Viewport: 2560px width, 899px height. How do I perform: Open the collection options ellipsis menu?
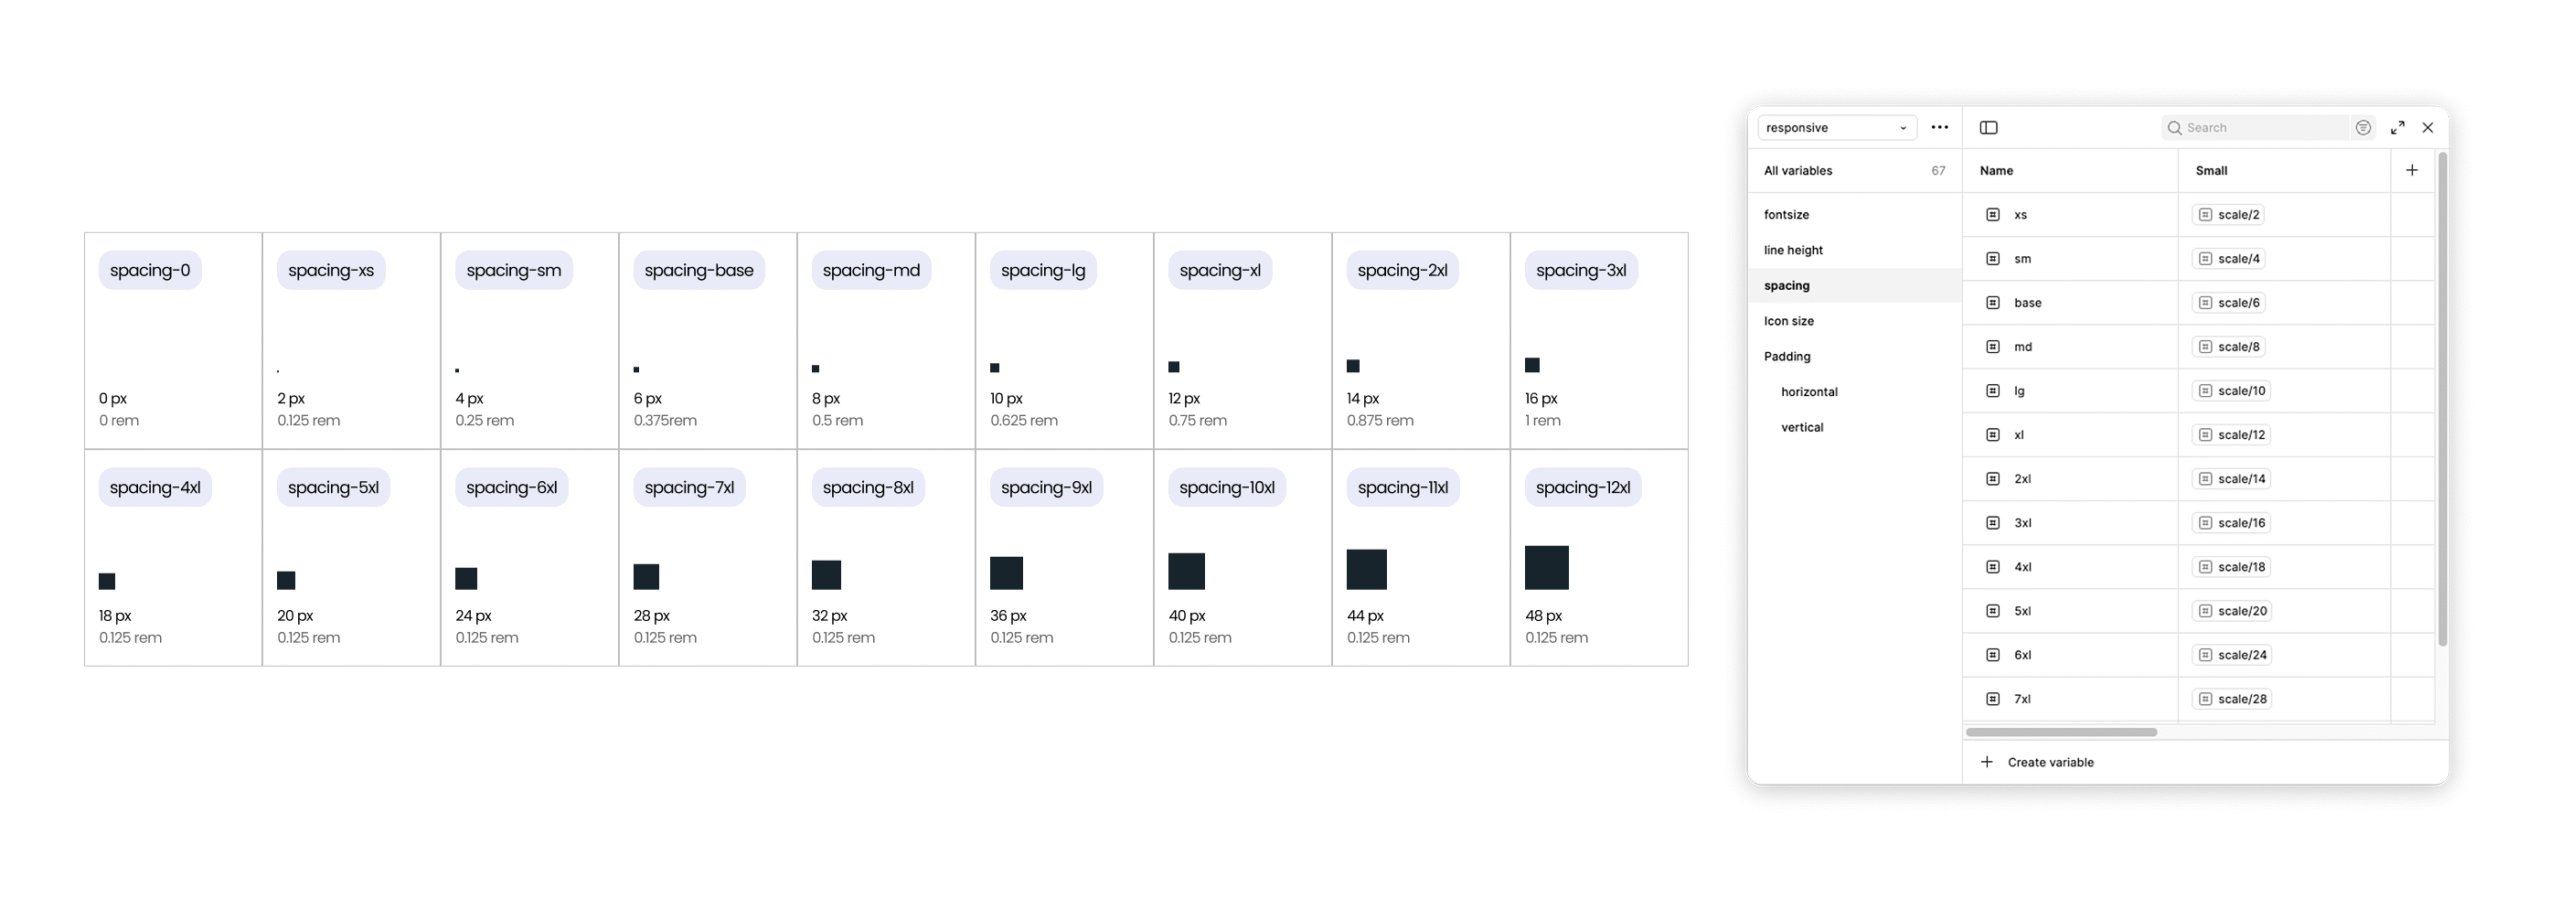point(1939,128)
